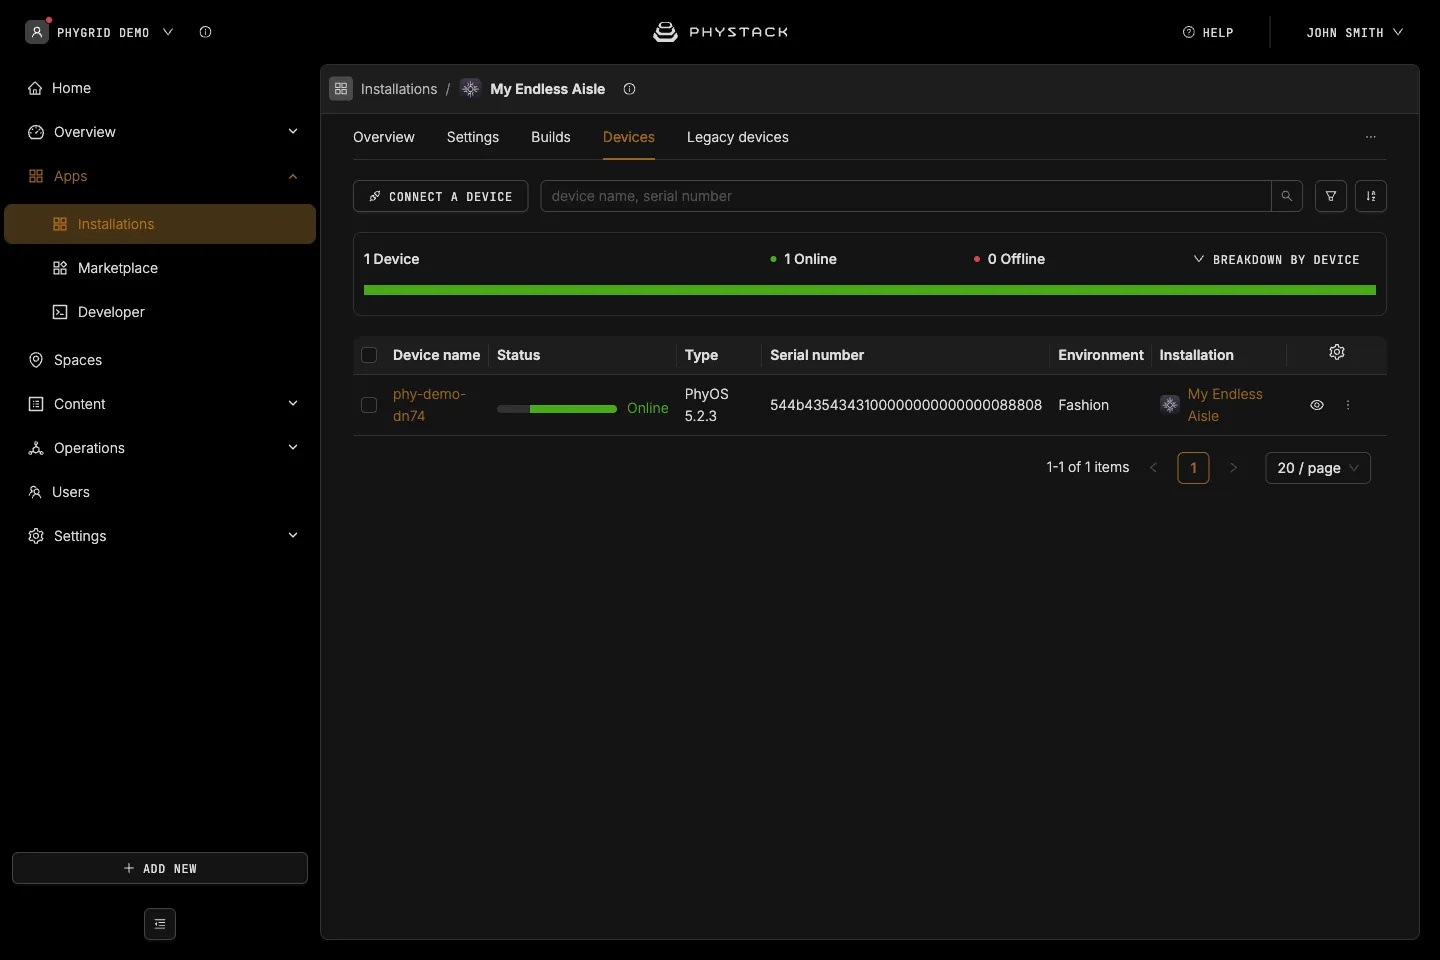Check the phy-demo-dn74 row checkbox
1440x960 pixels.
coord(369,405)
